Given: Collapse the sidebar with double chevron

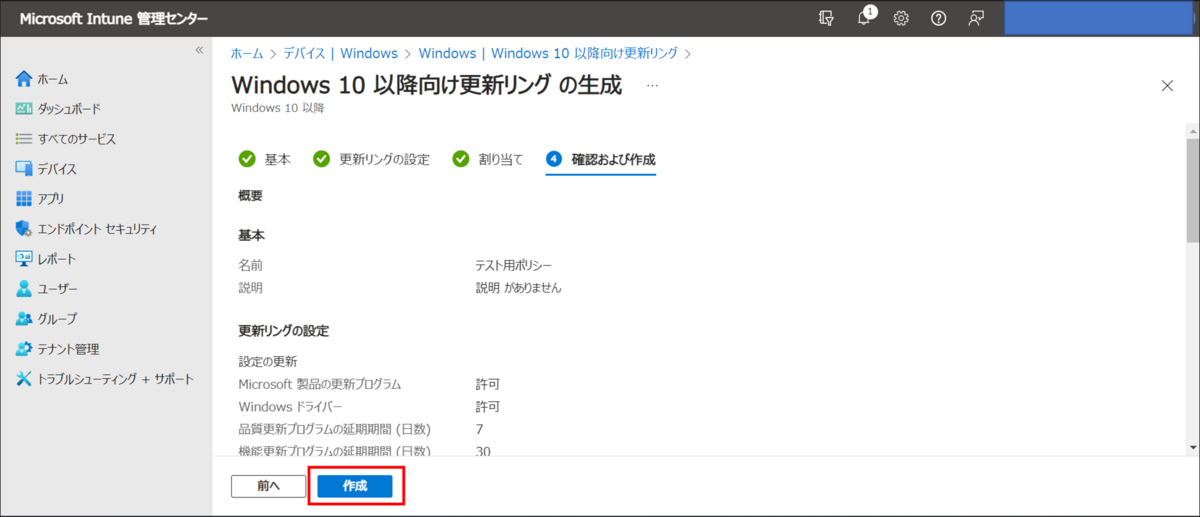Looking at the screenshot, I should click(x=199, y=50).
